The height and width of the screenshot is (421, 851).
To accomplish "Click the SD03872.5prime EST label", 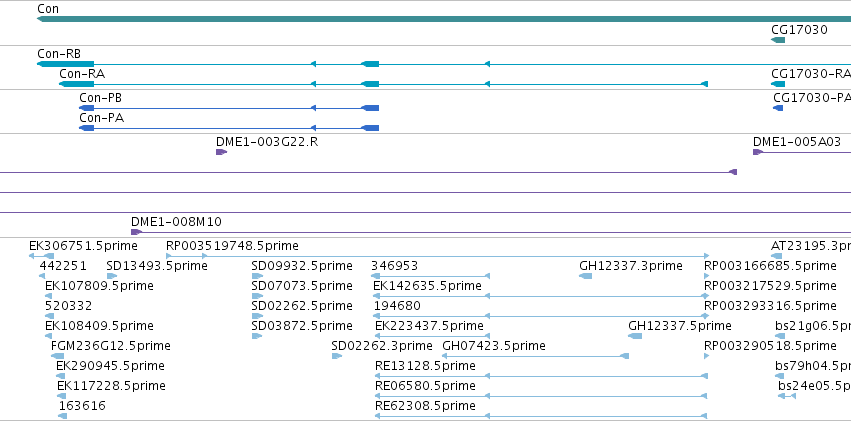I will click(x=302, y=326).
